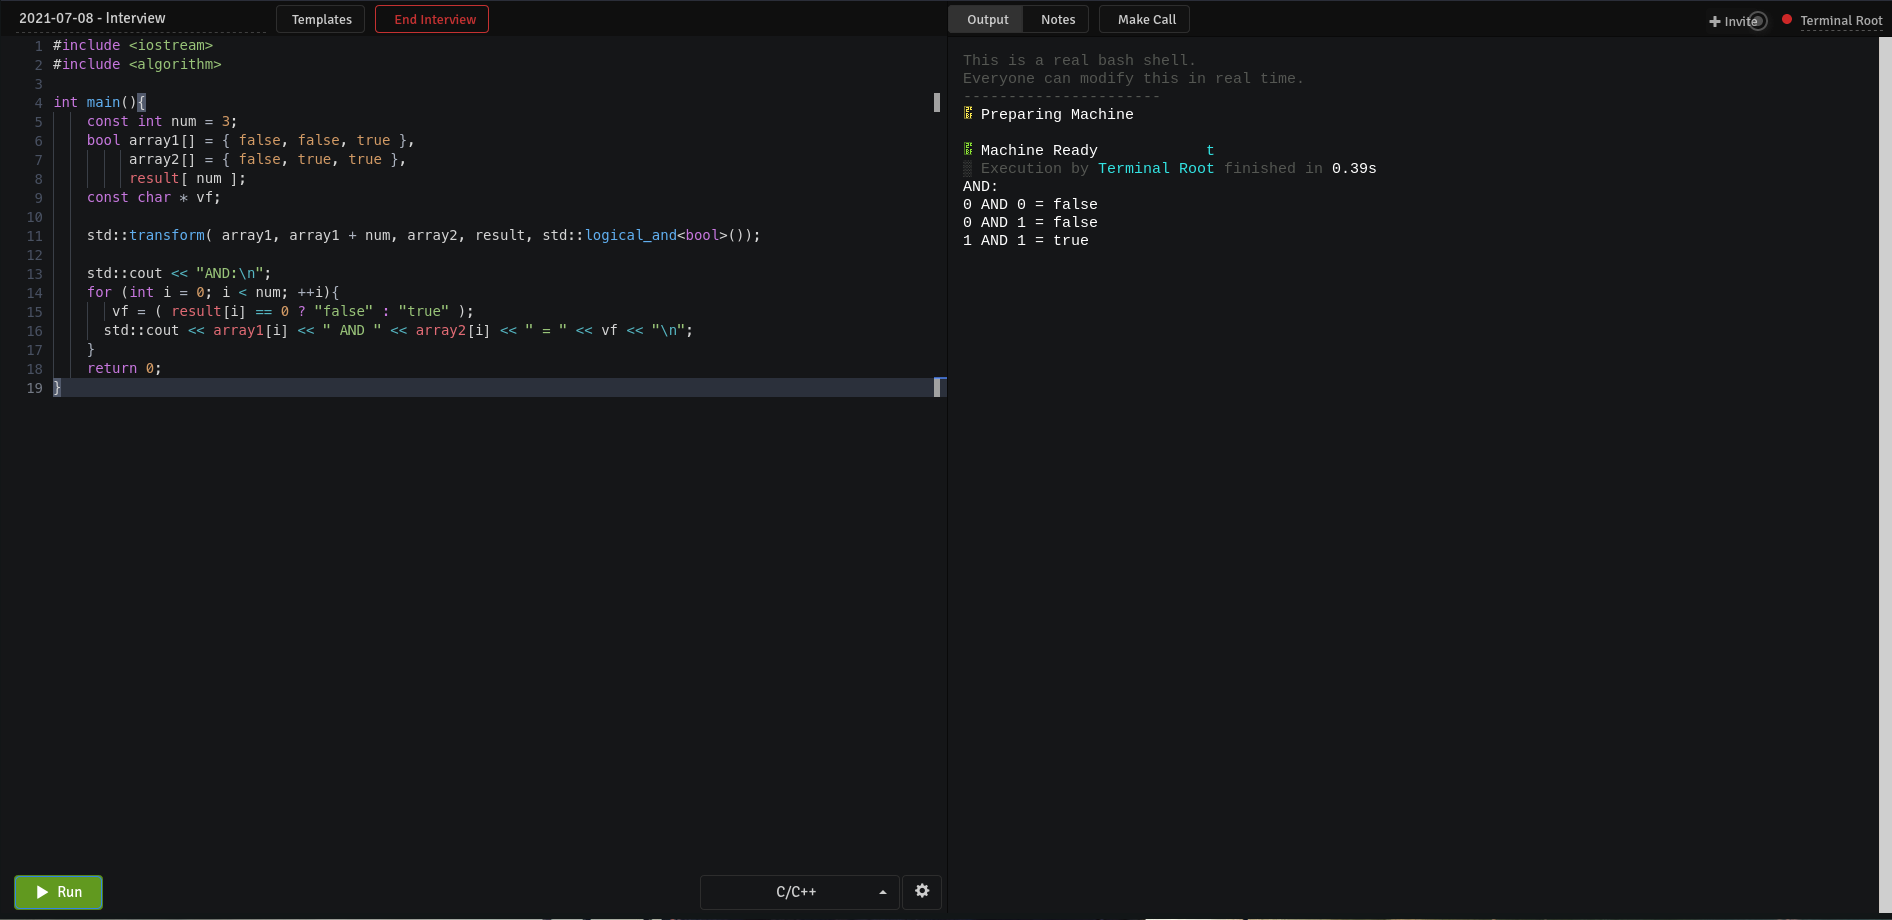Click the return 0 line

pyautogui.click(x=124, y=368)
